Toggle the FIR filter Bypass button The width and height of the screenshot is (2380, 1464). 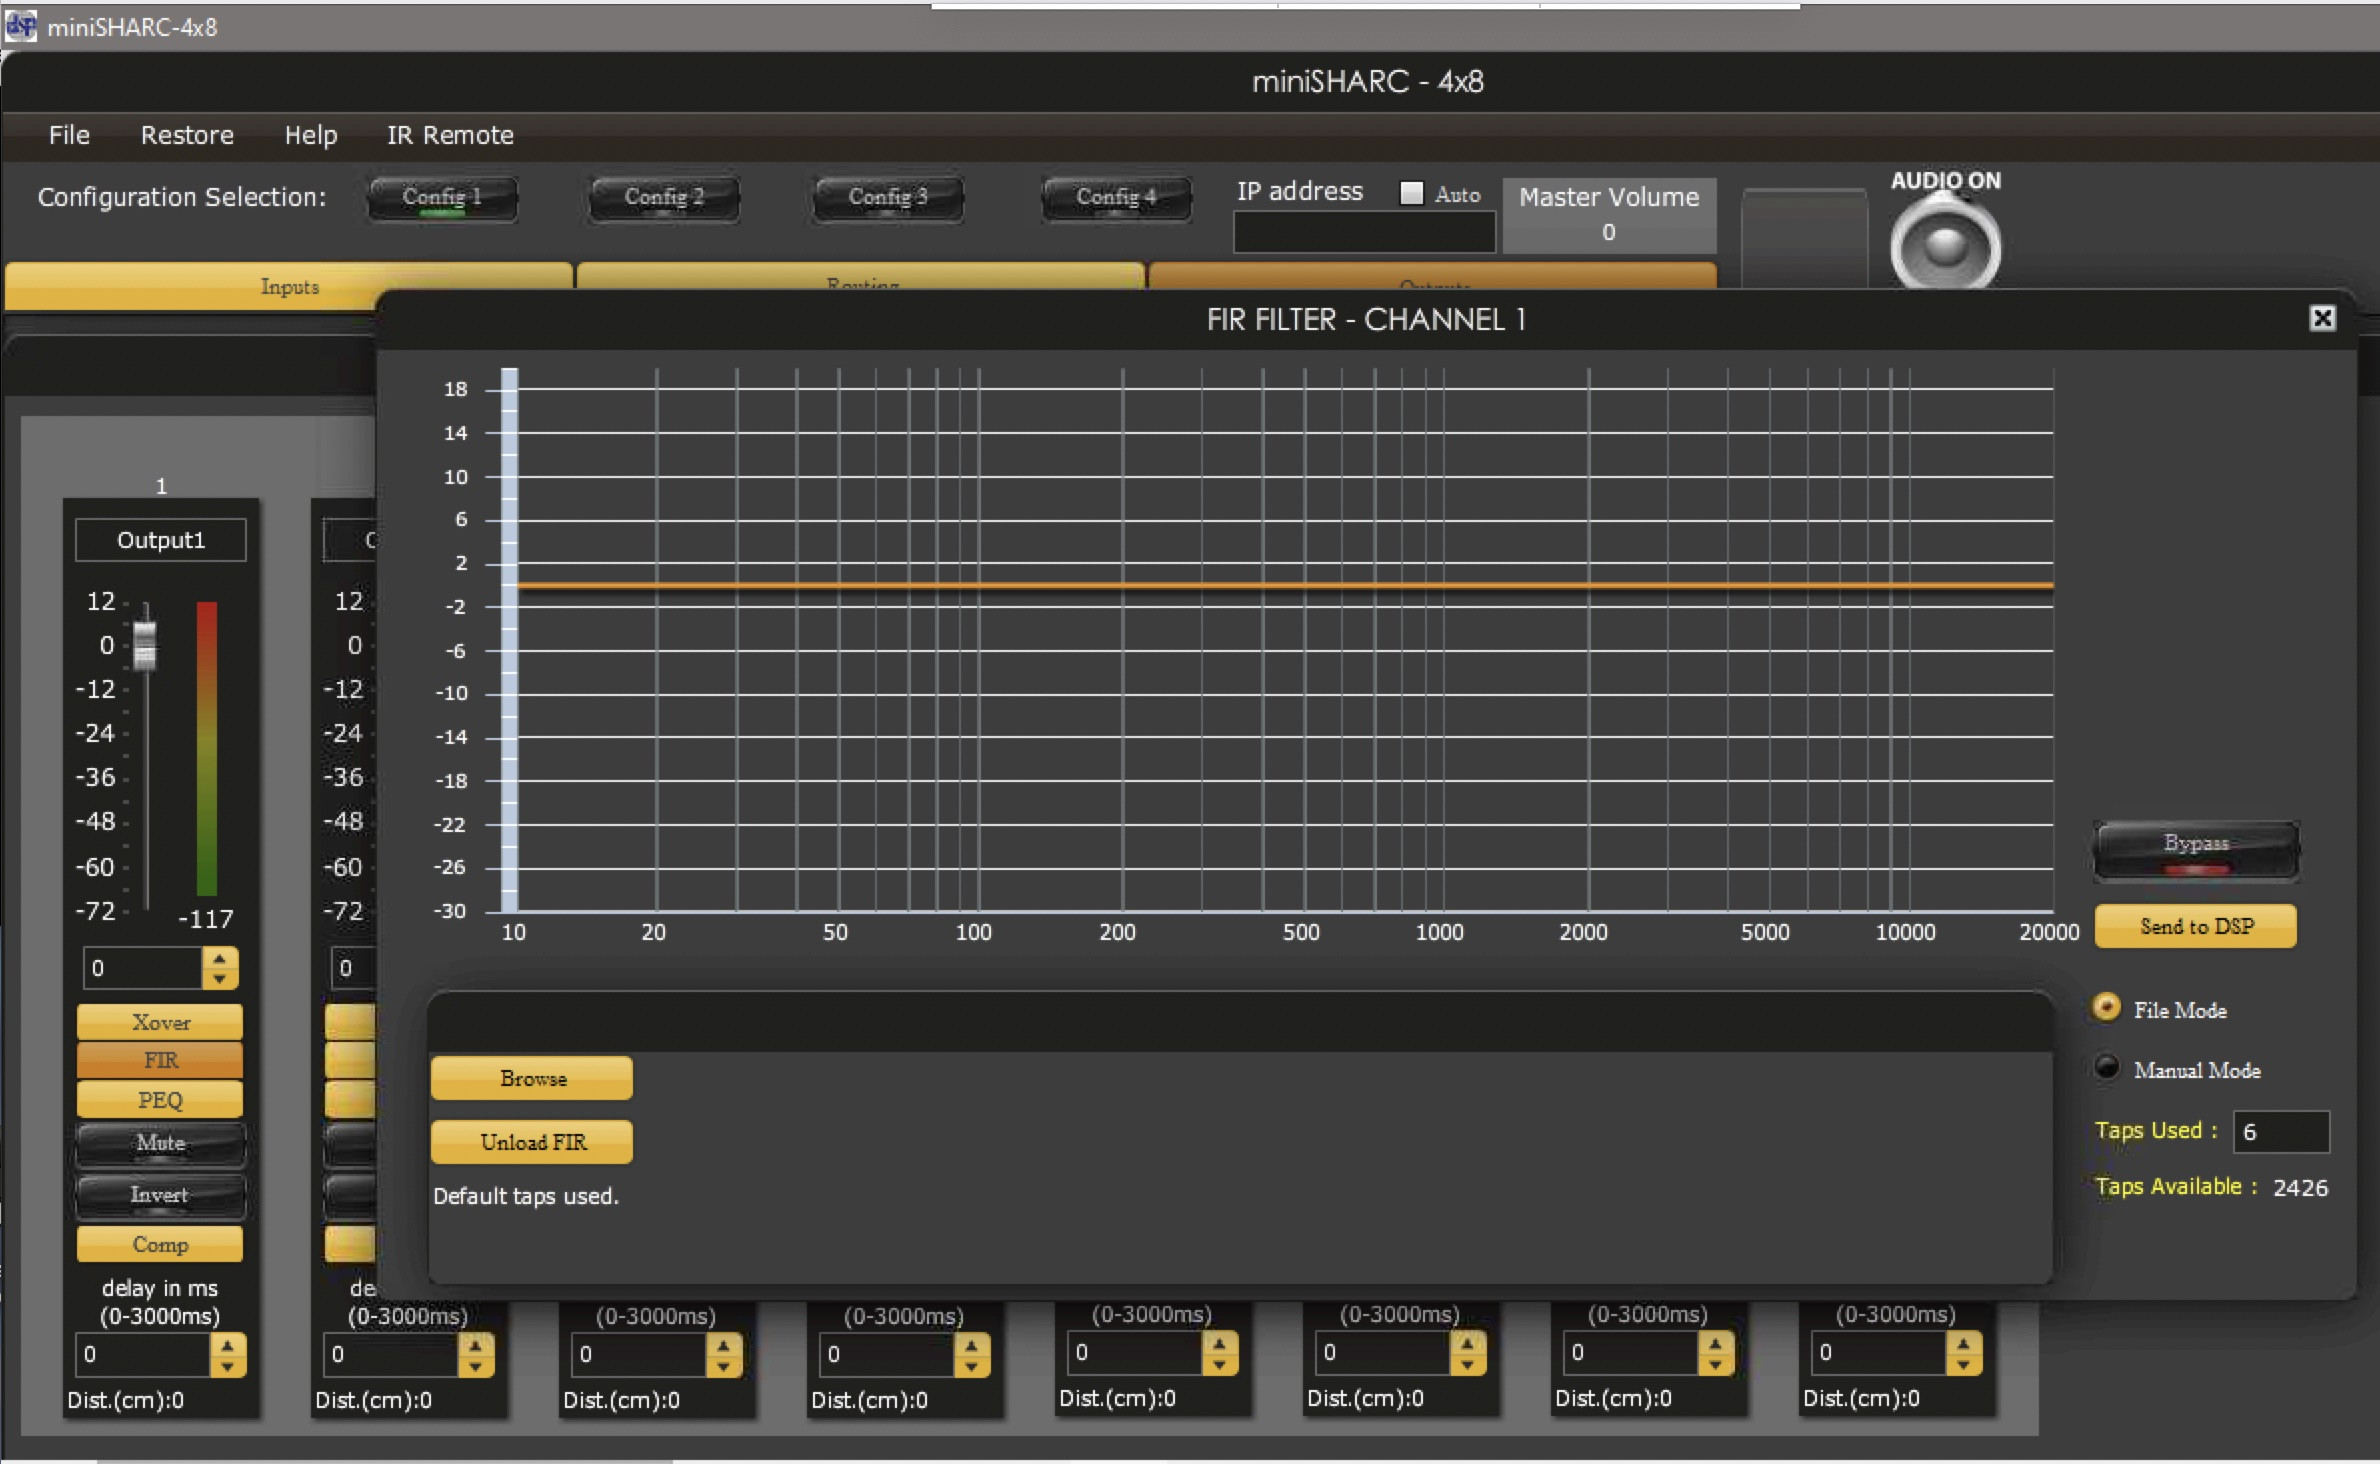[x=2196, y=850]
